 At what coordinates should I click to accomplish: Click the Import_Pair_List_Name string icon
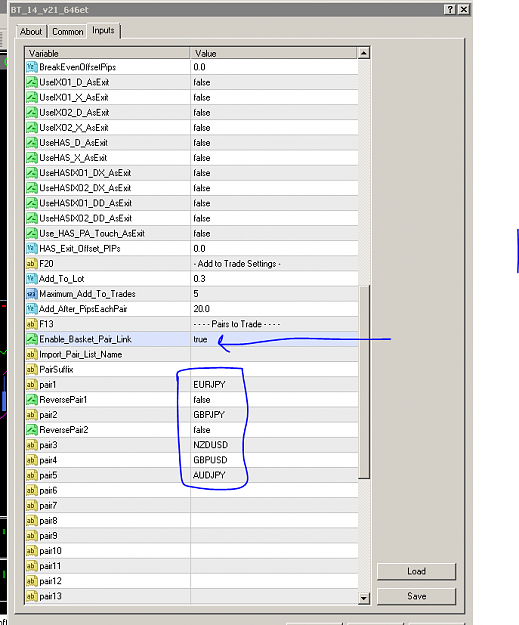[x=31, y=354]
